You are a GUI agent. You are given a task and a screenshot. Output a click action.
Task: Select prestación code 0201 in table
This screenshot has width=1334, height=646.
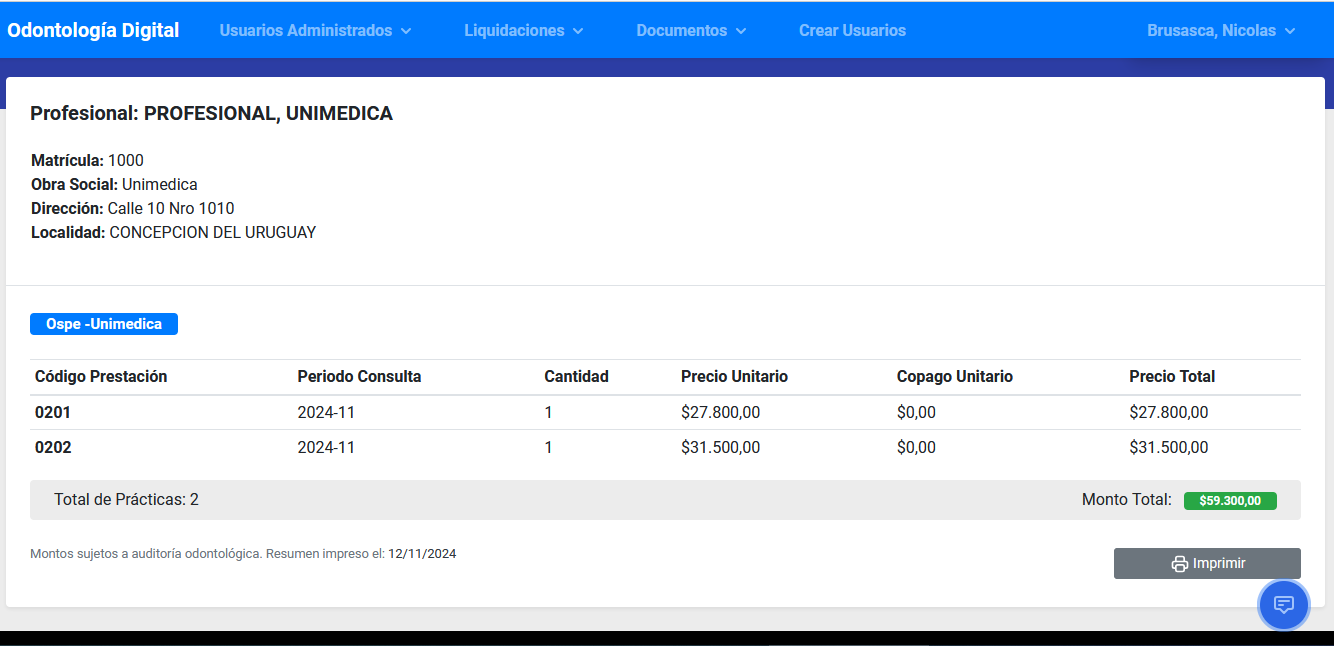[x=53, y=412]
